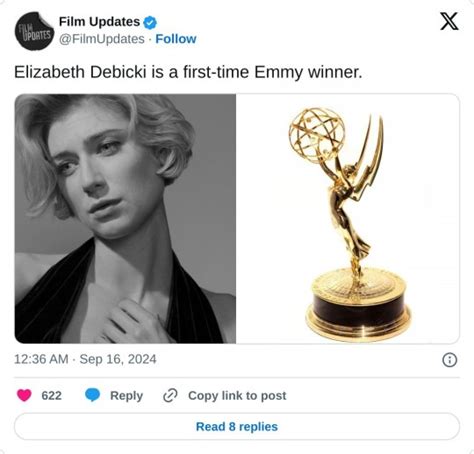Open the tweet info circle icon
Image resolution: width=474 pixels, height=454 pixels.
(x=449, y=360)
